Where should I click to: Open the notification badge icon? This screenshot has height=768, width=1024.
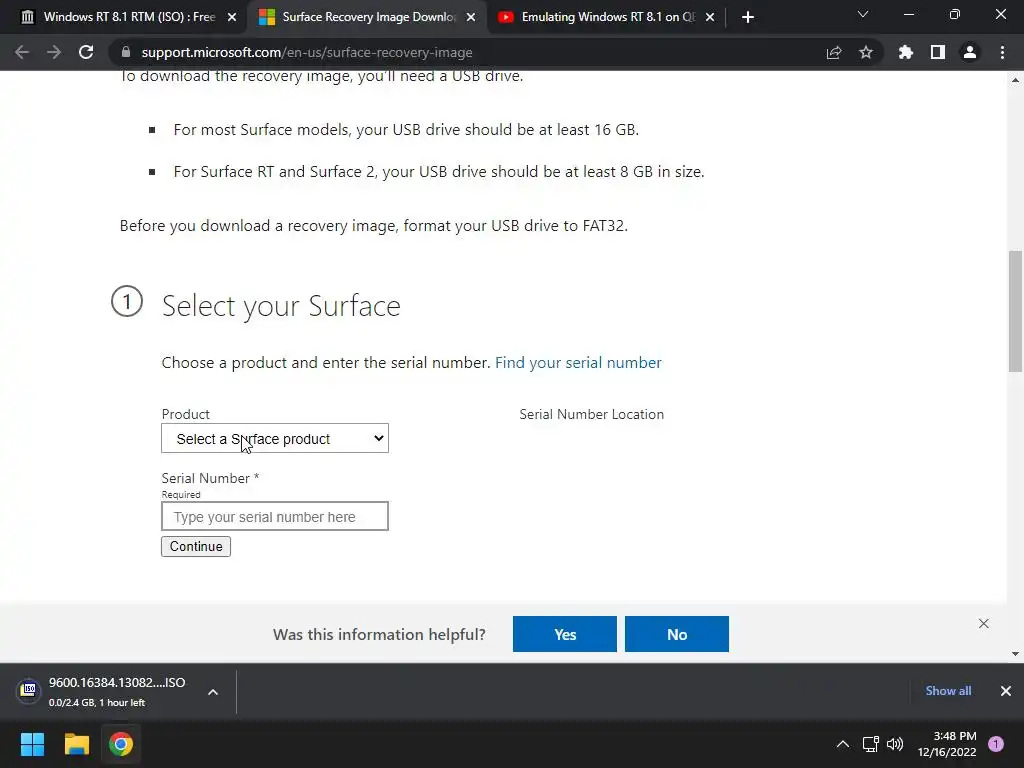995,744
